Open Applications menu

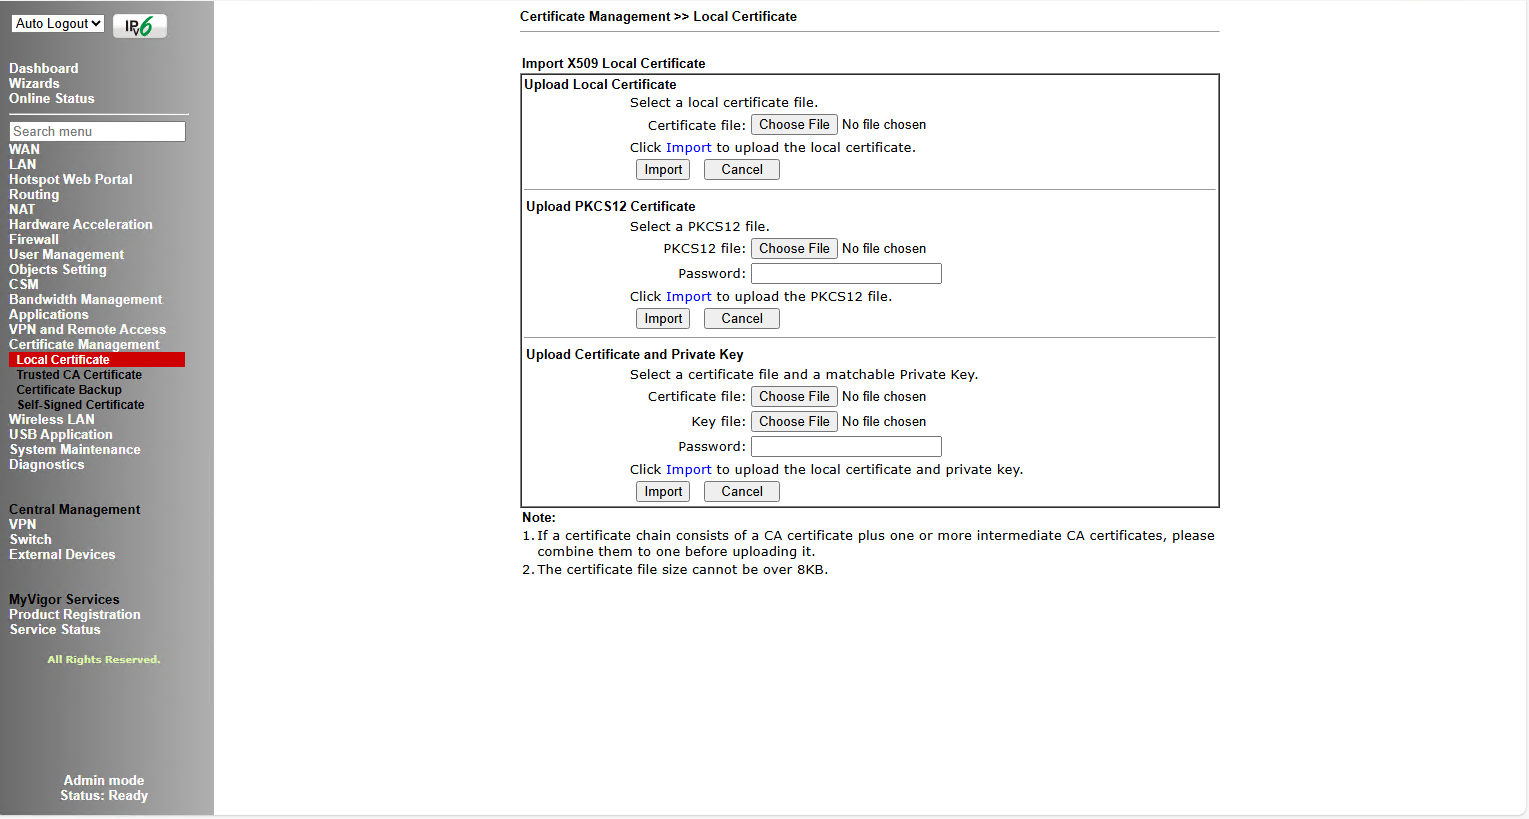49,314
